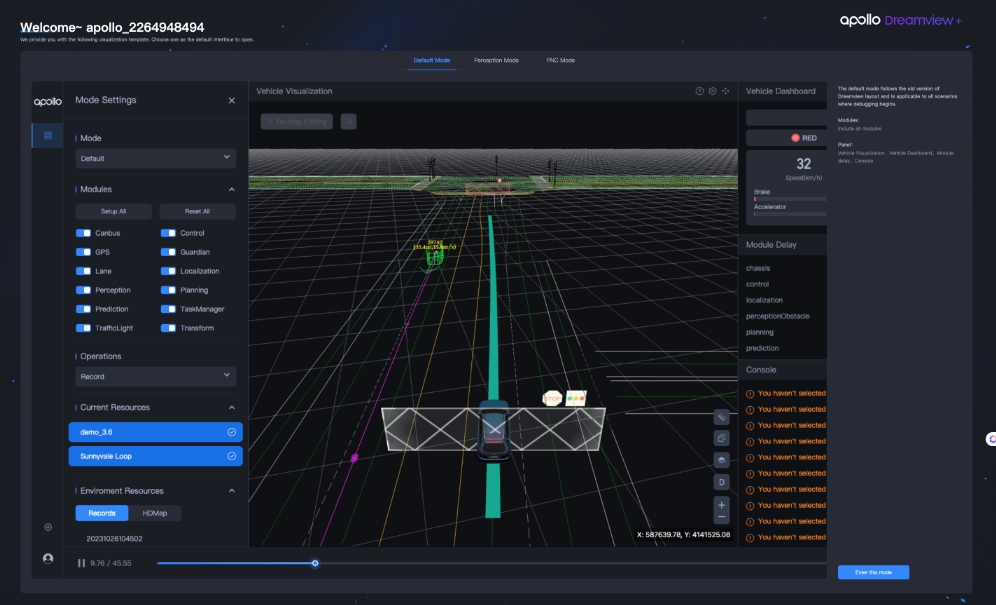
Task: Zoom out with the minus button
Action: click(721, 517)
